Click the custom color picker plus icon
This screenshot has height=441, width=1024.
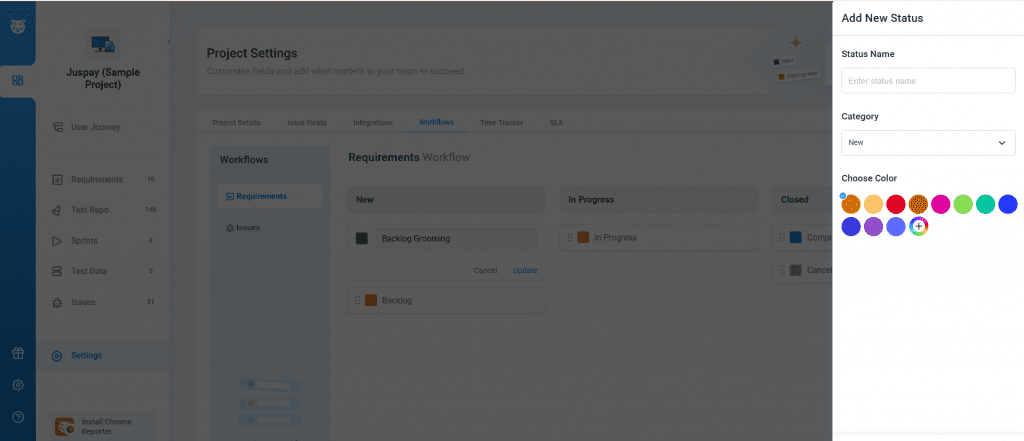point(918,227)
